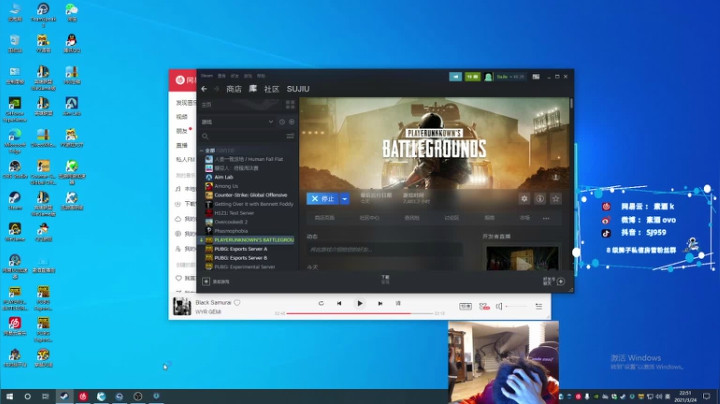This screenshot has width=720, height=404.
Task: Open game info icon
Action: [540, 199]
